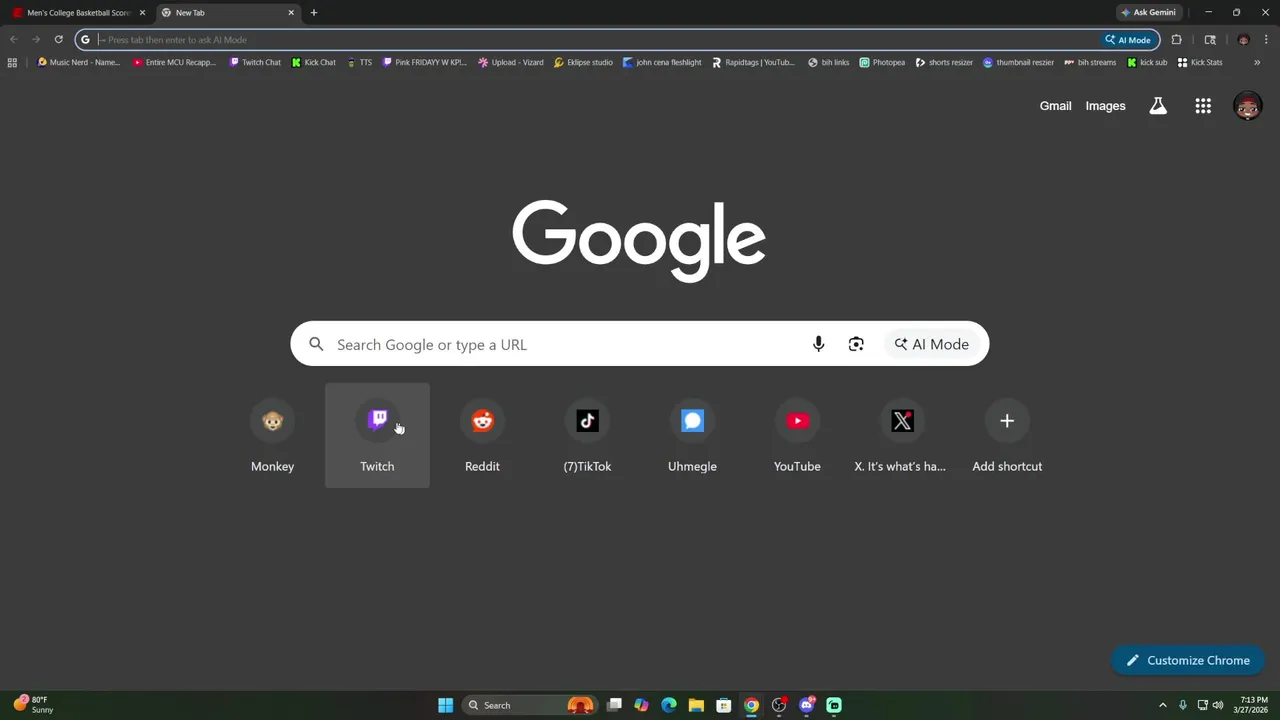Screen dimensions: 1280x720
Task: Open Discord from the taskbar
Action: [x=806, y=705]
